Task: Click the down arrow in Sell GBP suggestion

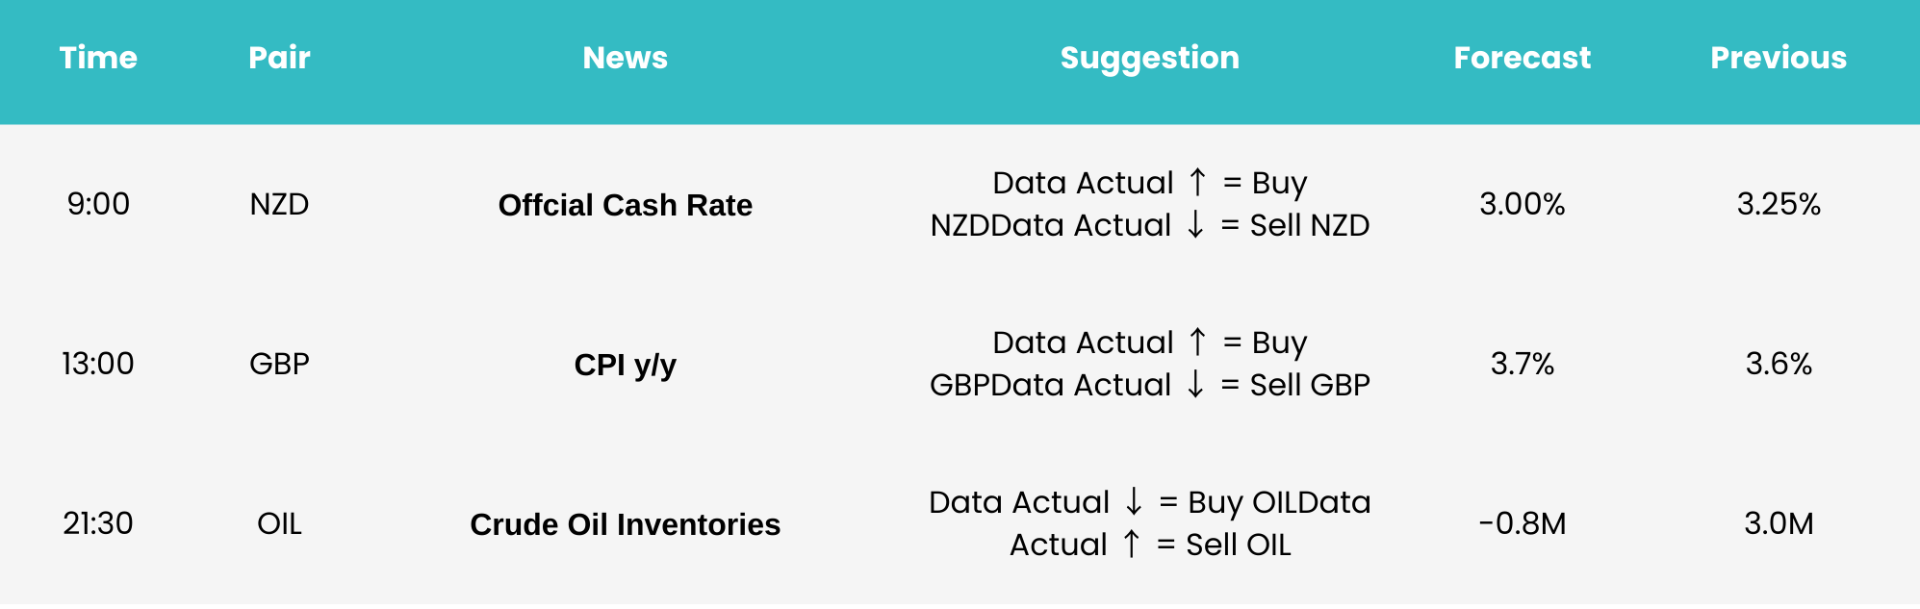Action: 1195,384
